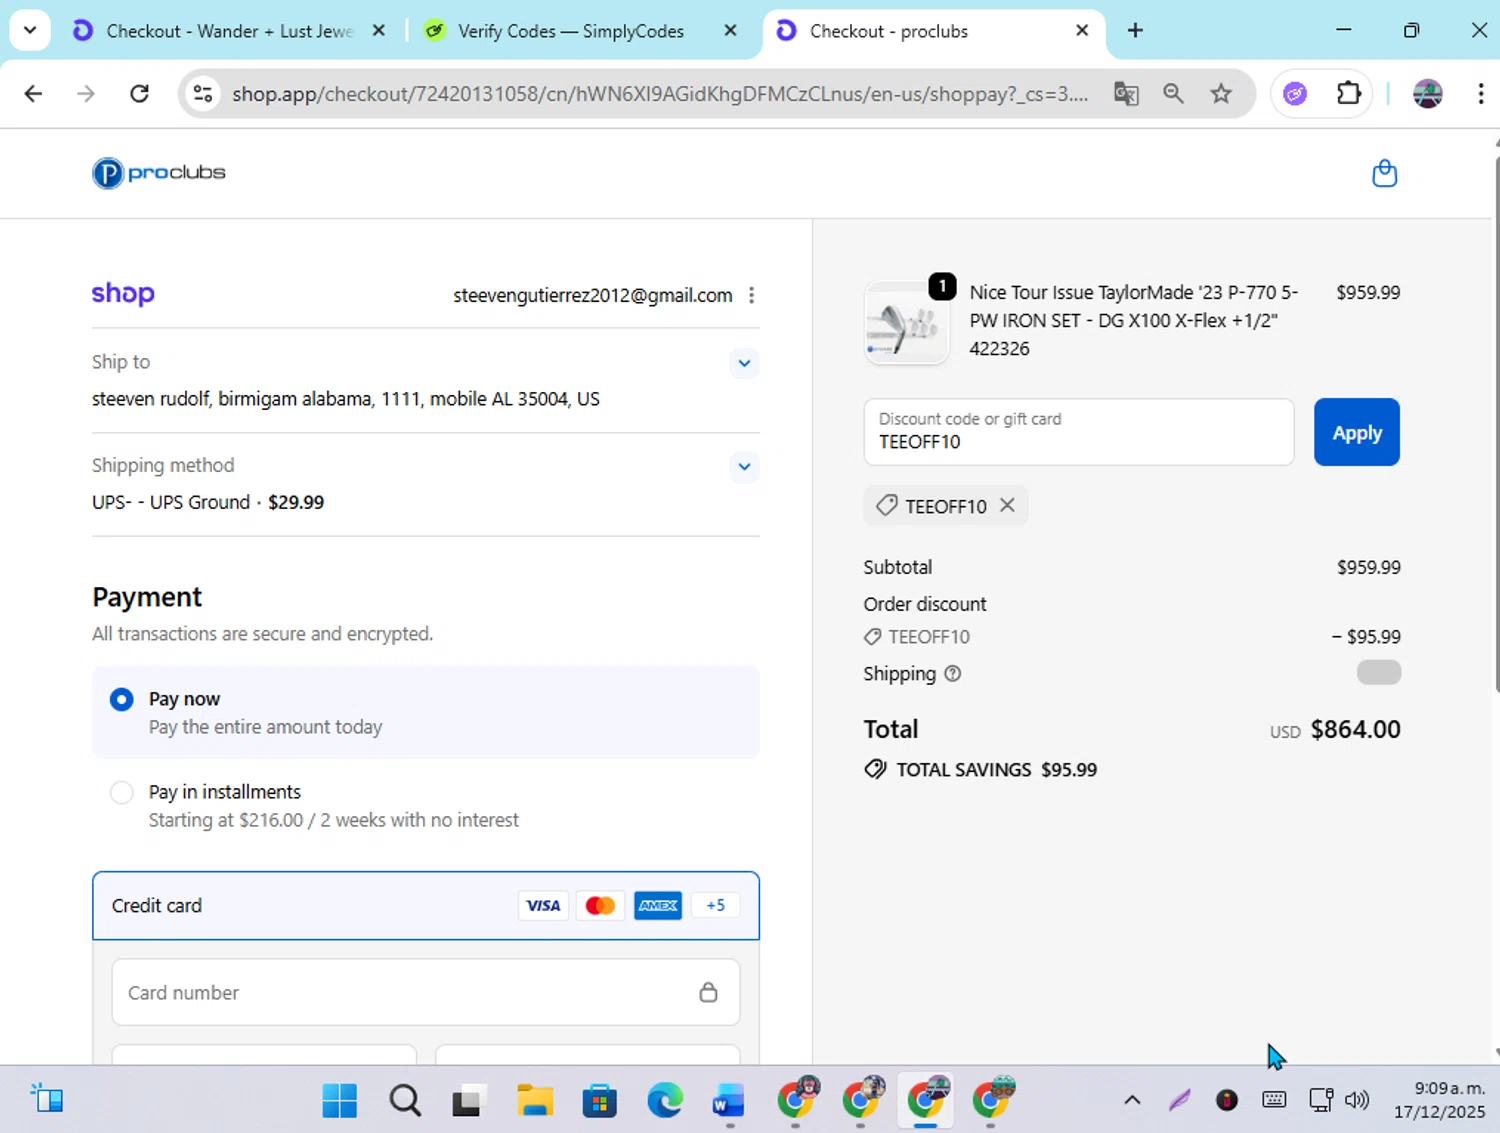Click the Total $864.00 amount
This screenshot has width=1500, height=1133.
(x=1355, y=729)
